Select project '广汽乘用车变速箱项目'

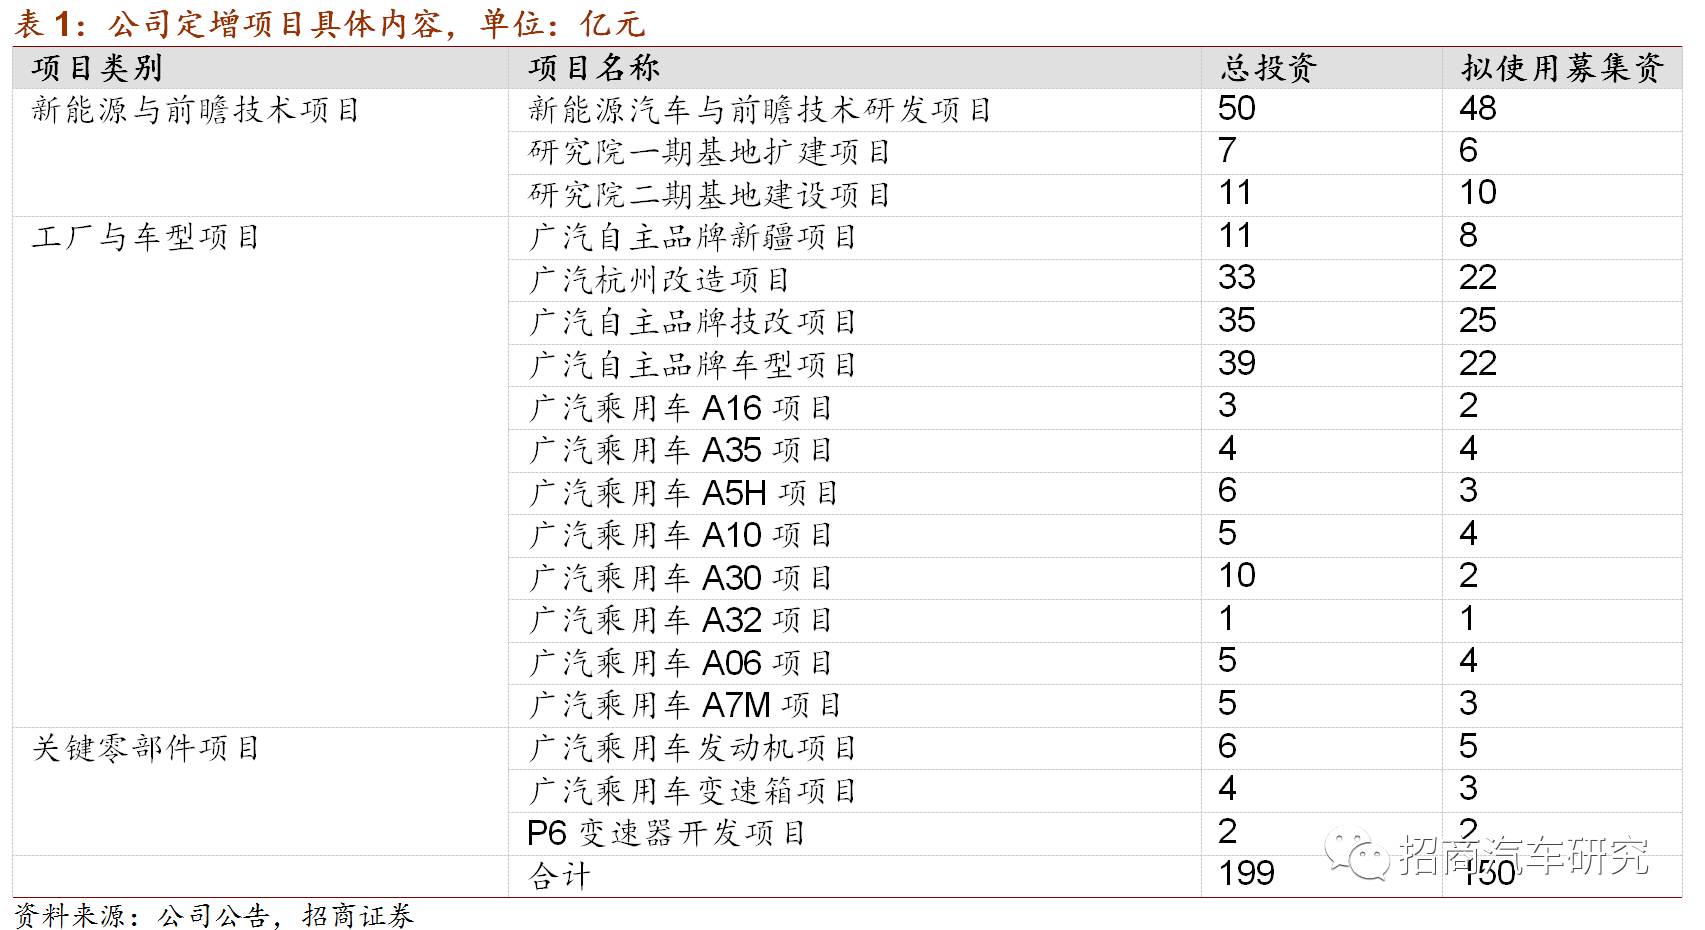click(x=693, y=791)
